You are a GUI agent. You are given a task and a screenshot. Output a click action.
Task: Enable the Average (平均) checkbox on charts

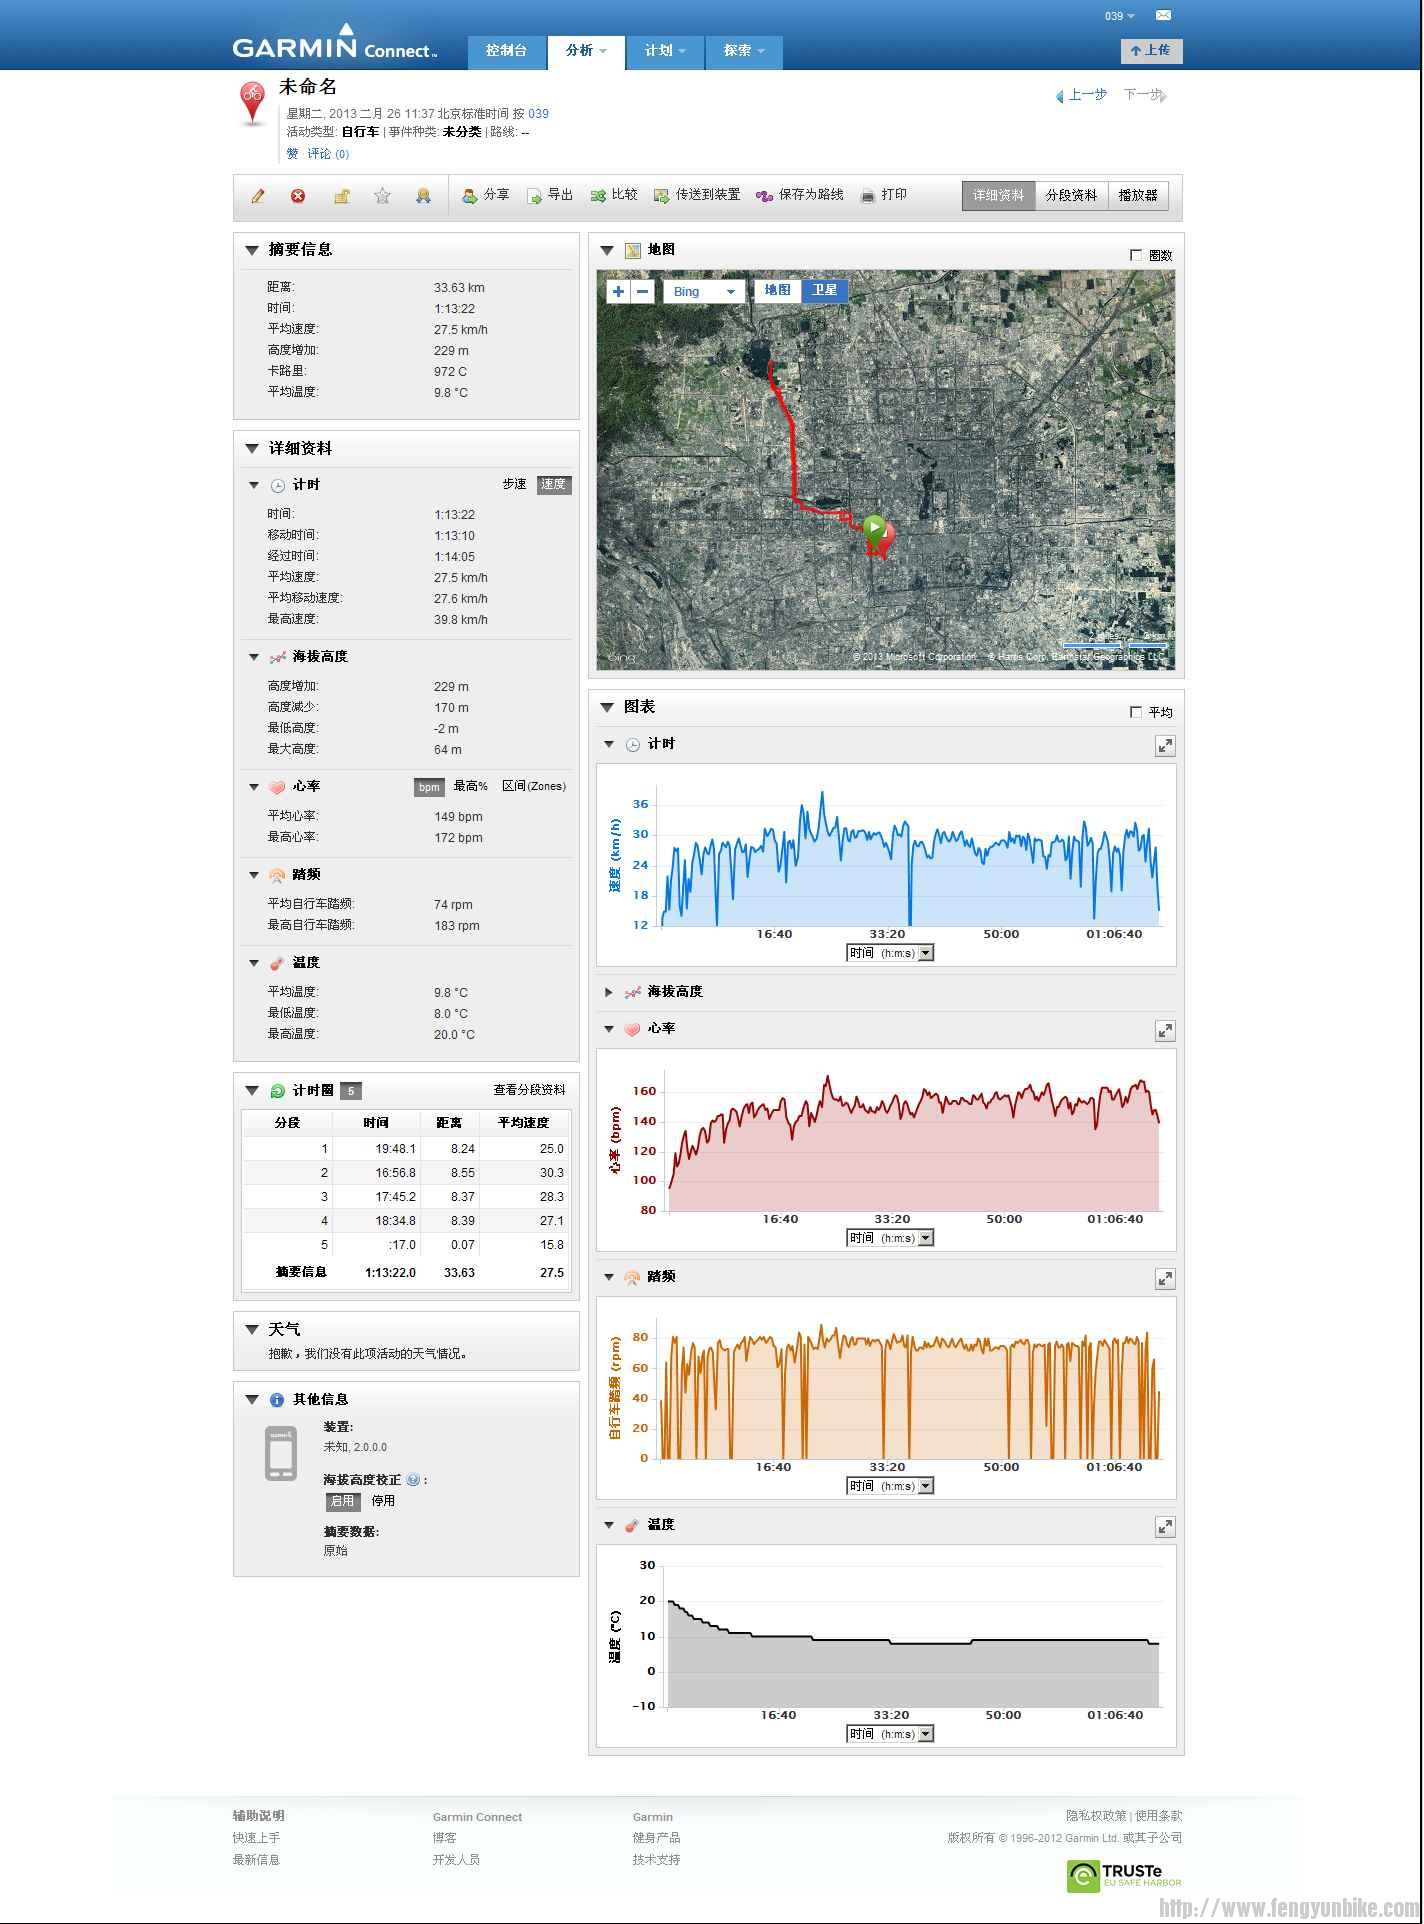(x=1136, y=712)
